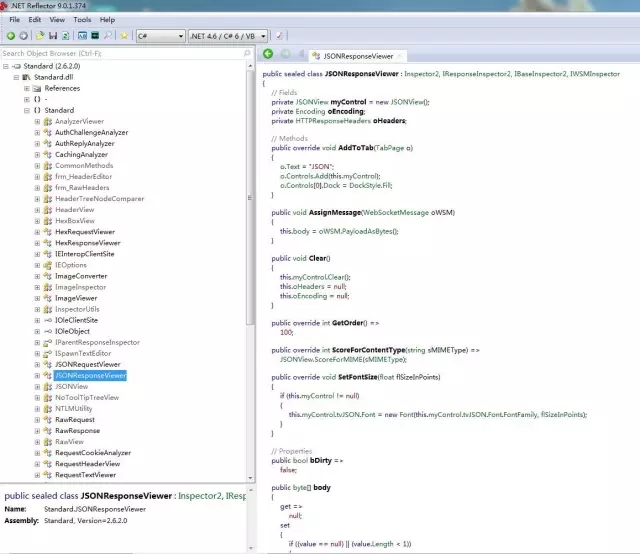Click the green Back arrow in main toolbar

tap(11, 36)
